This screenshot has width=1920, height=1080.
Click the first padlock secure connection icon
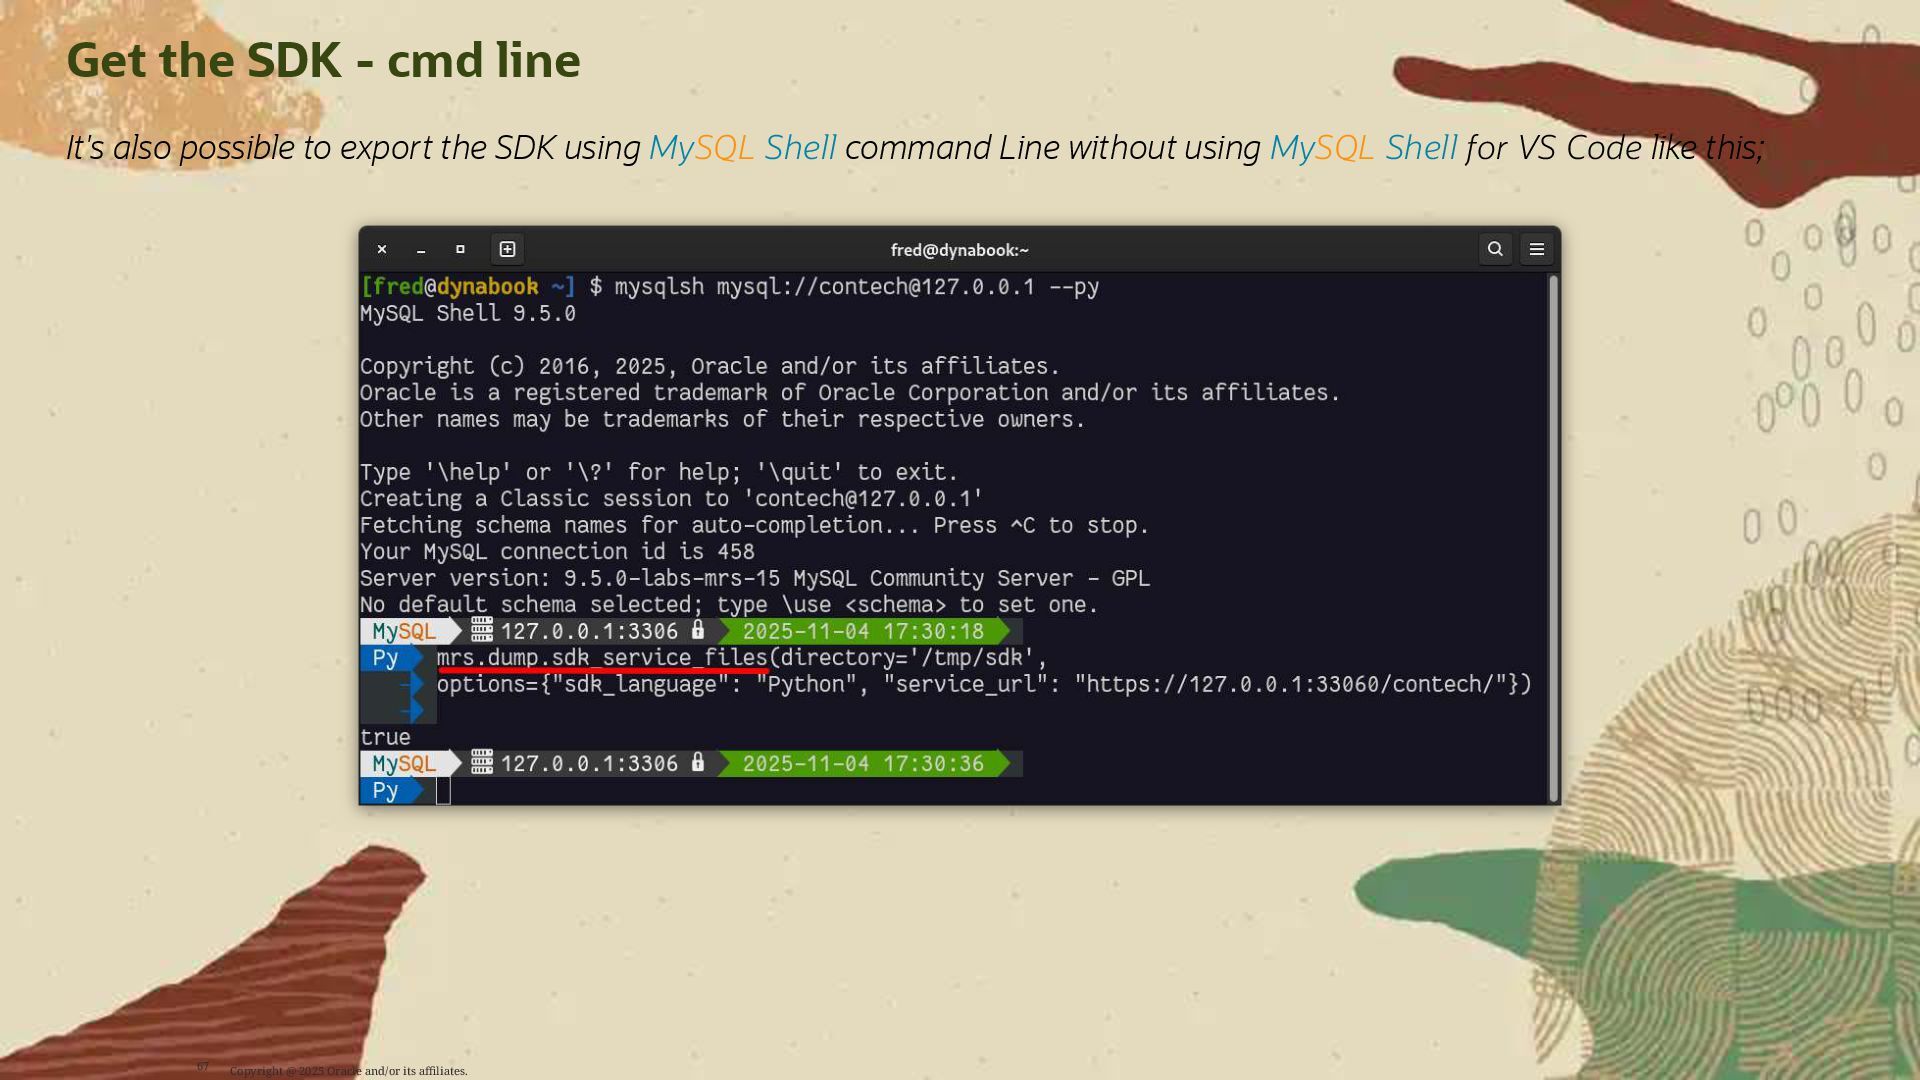pos(698,630)
